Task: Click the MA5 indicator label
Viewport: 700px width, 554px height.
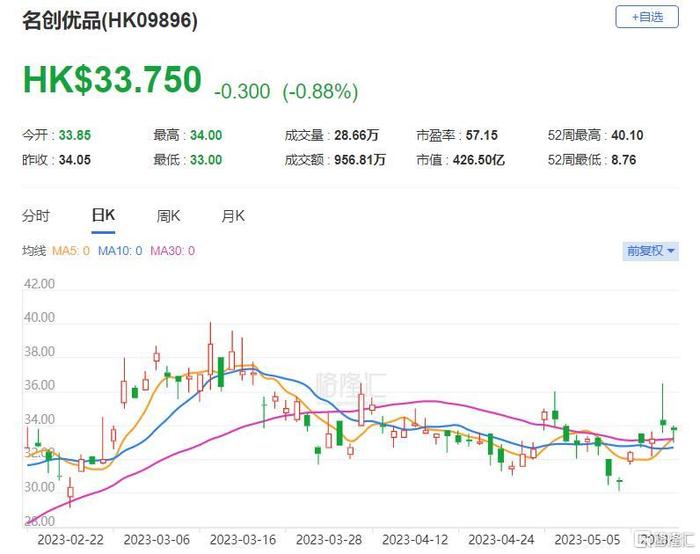Action: 71,251
